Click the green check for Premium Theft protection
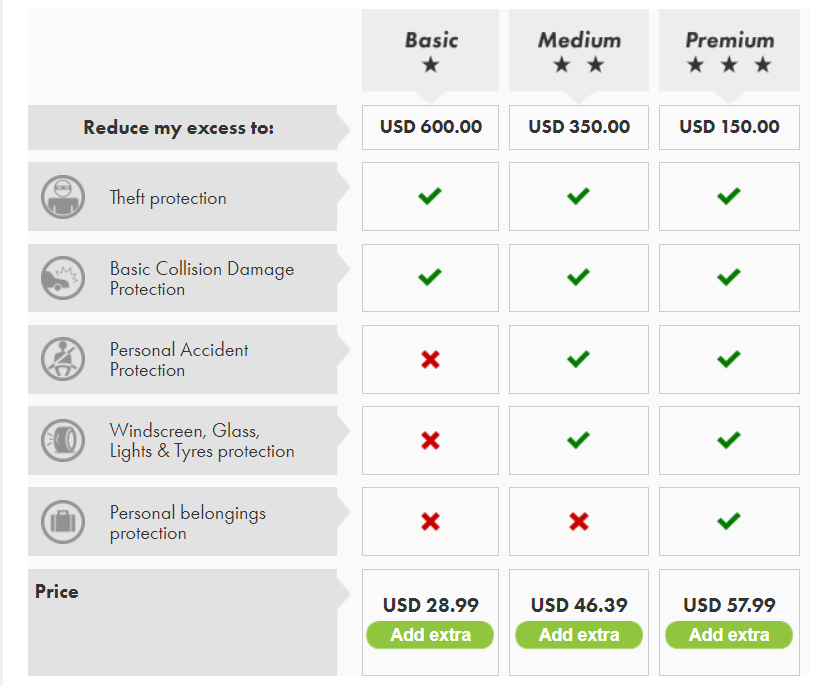835x685 pixels. pos(728,196)
